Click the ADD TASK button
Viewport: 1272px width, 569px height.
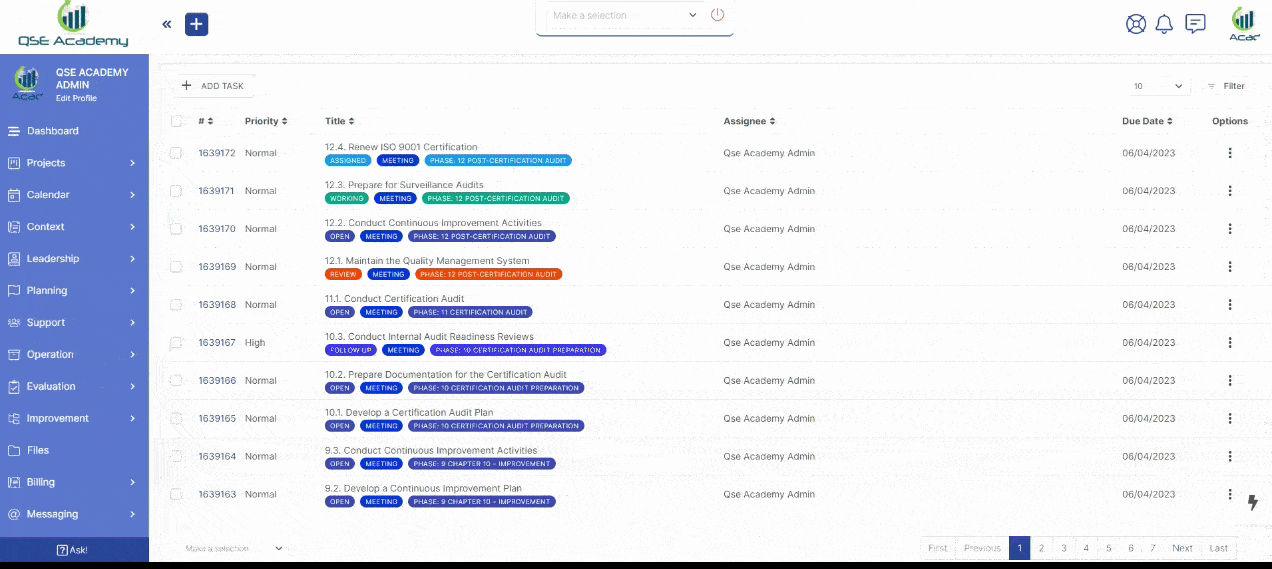point(213,86)
